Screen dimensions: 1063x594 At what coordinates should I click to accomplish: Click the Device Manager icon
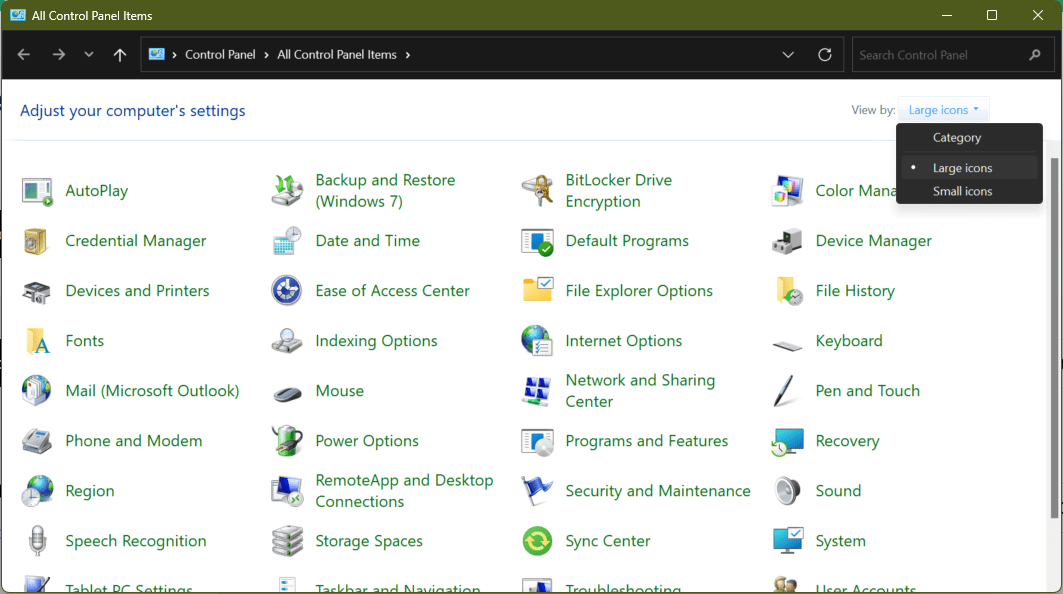787,241
